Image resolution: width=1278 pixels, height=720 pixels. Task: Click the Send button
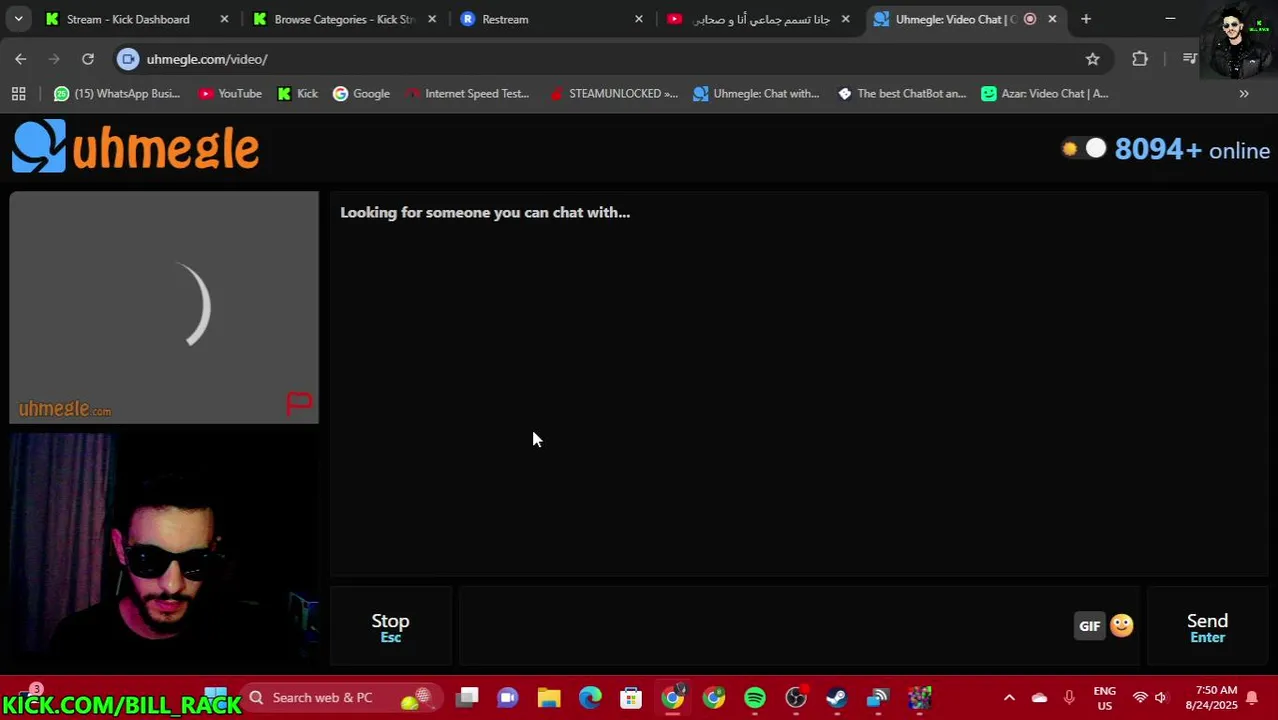pos(1207,627)
